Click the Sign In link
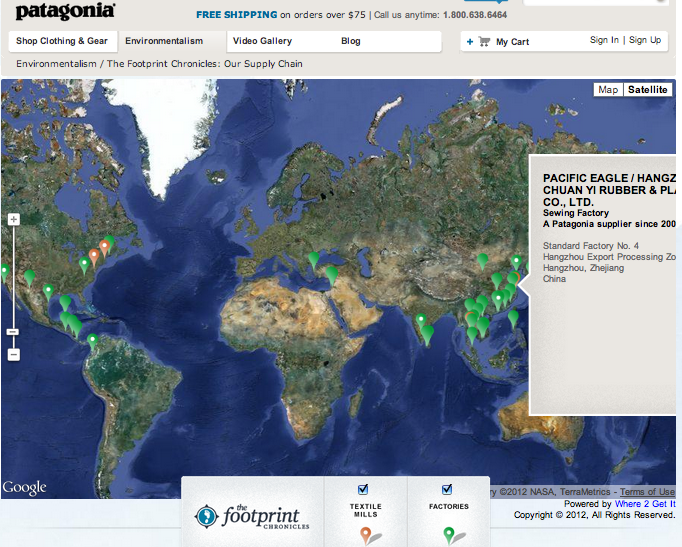The width and height of the screenshot is (682, 547). (x=604, y=40)
